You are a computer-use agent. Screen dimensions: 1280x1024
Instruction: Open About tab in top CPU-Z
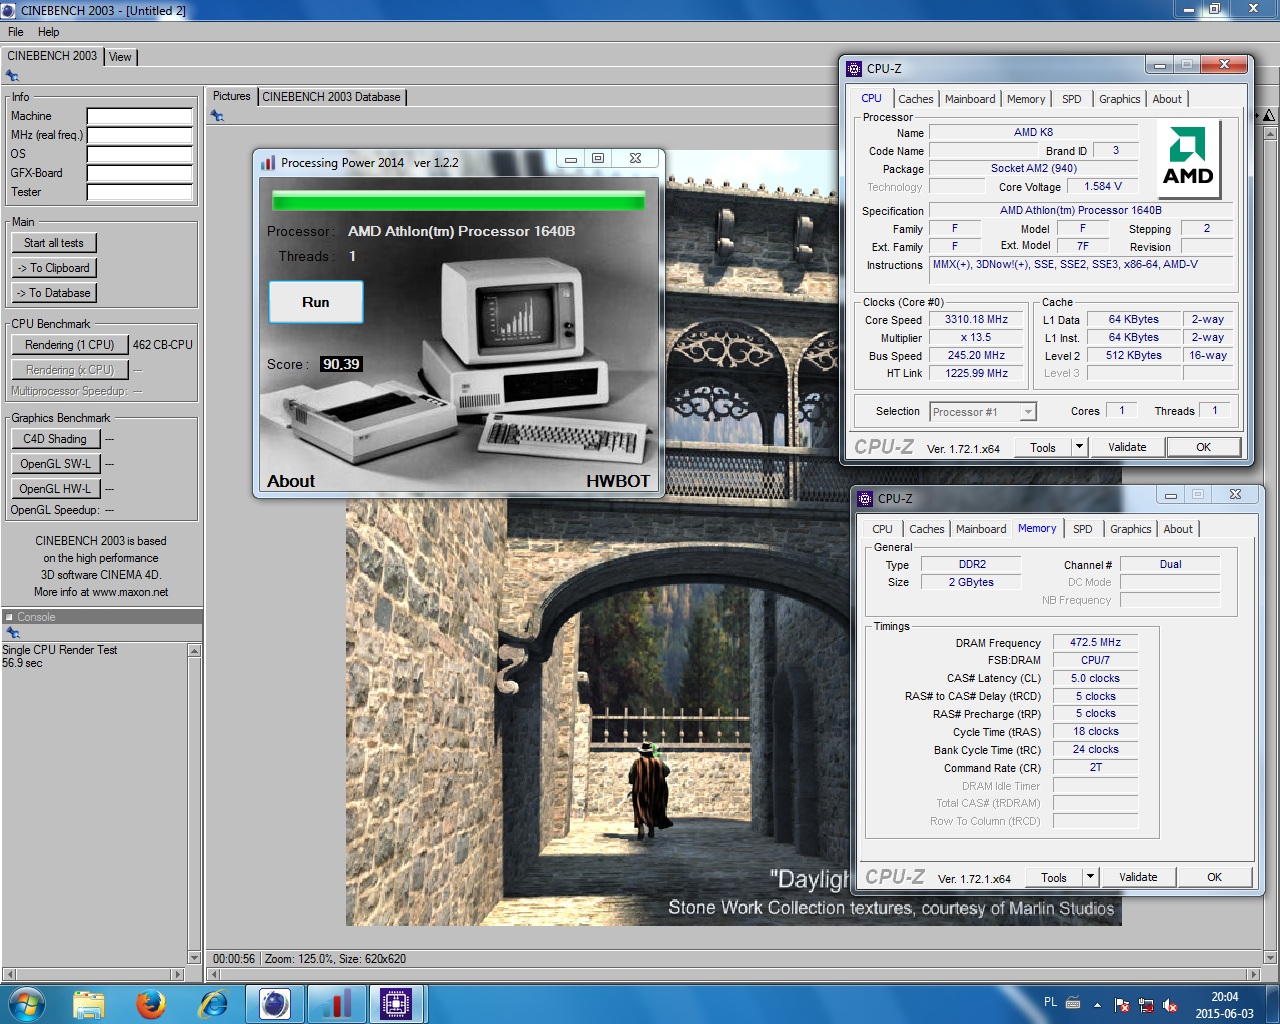(1167, 99)
